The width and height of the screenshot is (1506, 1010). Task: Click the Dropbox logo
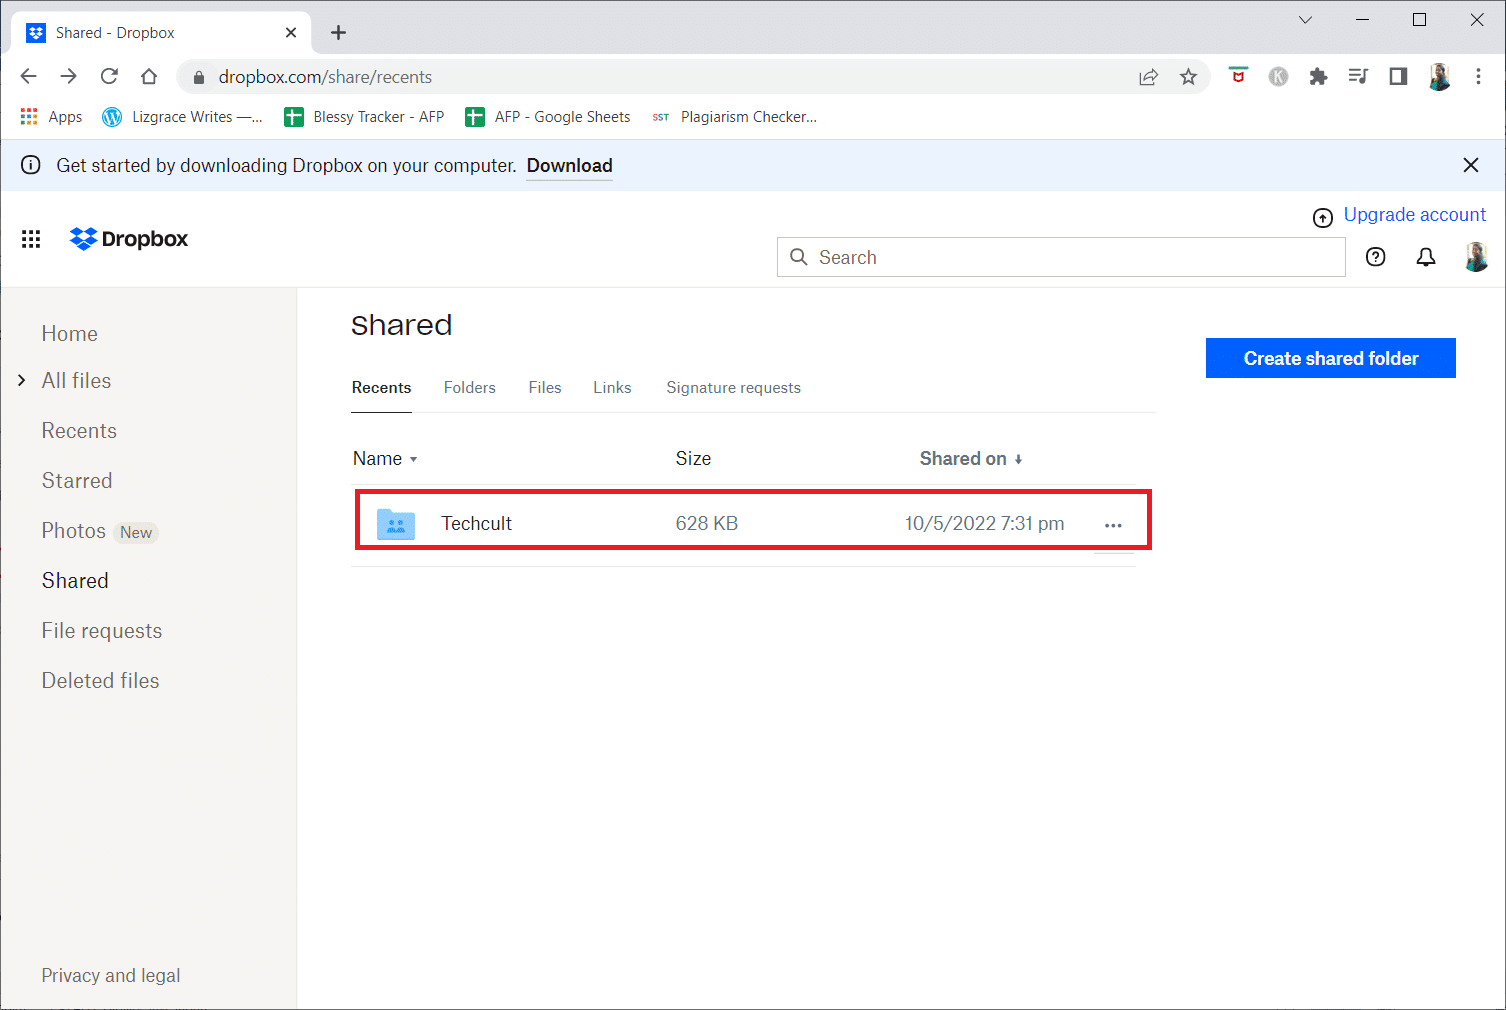point(129,239)
